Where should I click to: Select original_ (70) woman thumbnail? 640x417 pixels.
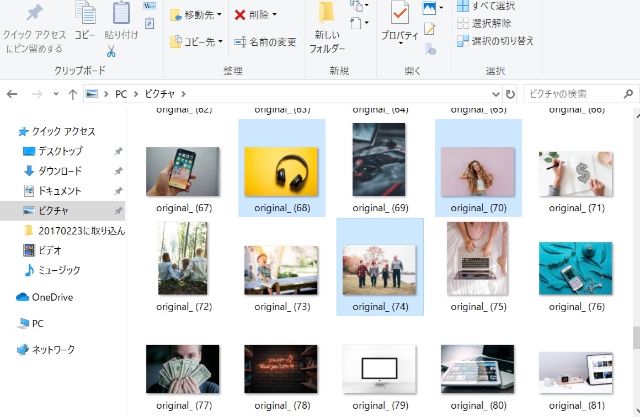click(478, 171)
